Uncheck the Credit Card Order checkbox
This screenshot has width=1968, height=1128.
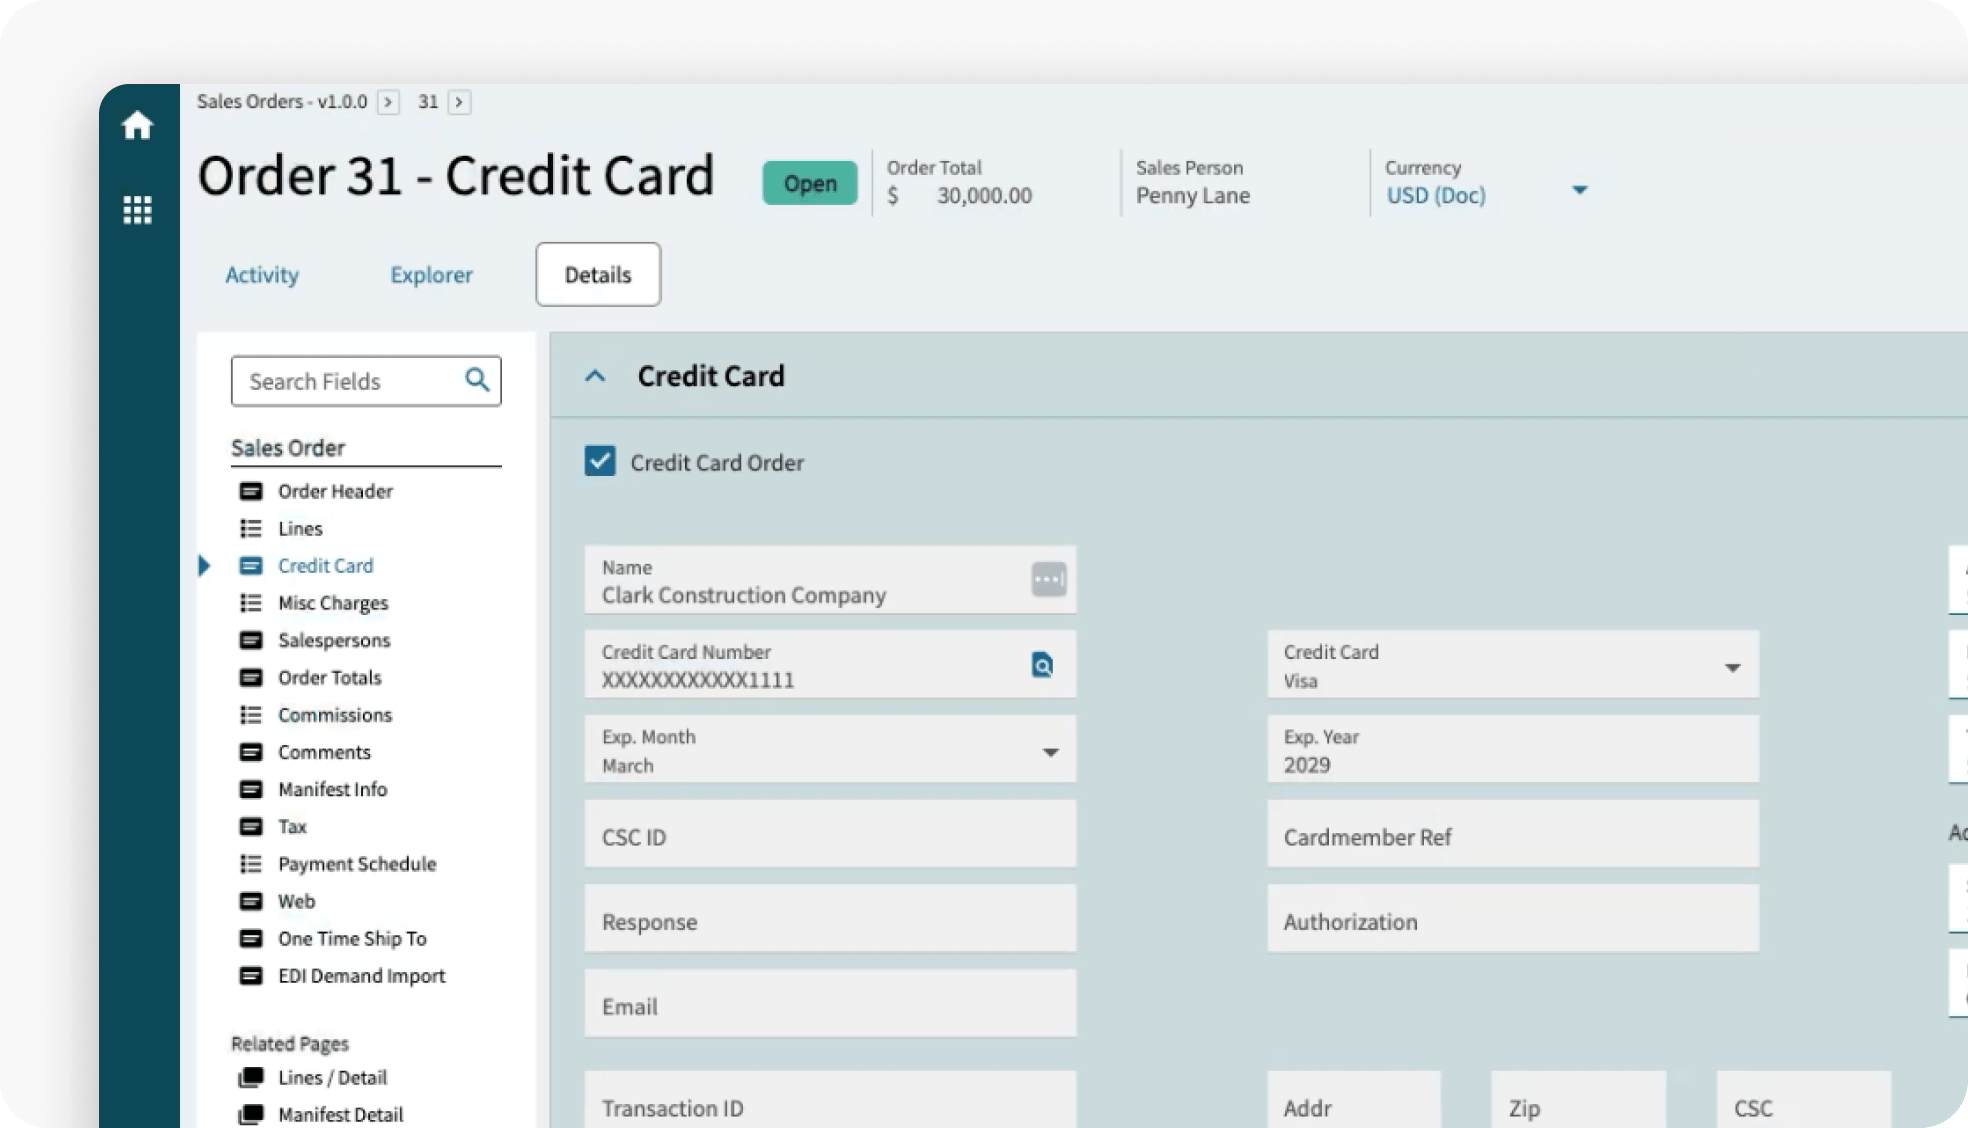(x=600, y=461)
